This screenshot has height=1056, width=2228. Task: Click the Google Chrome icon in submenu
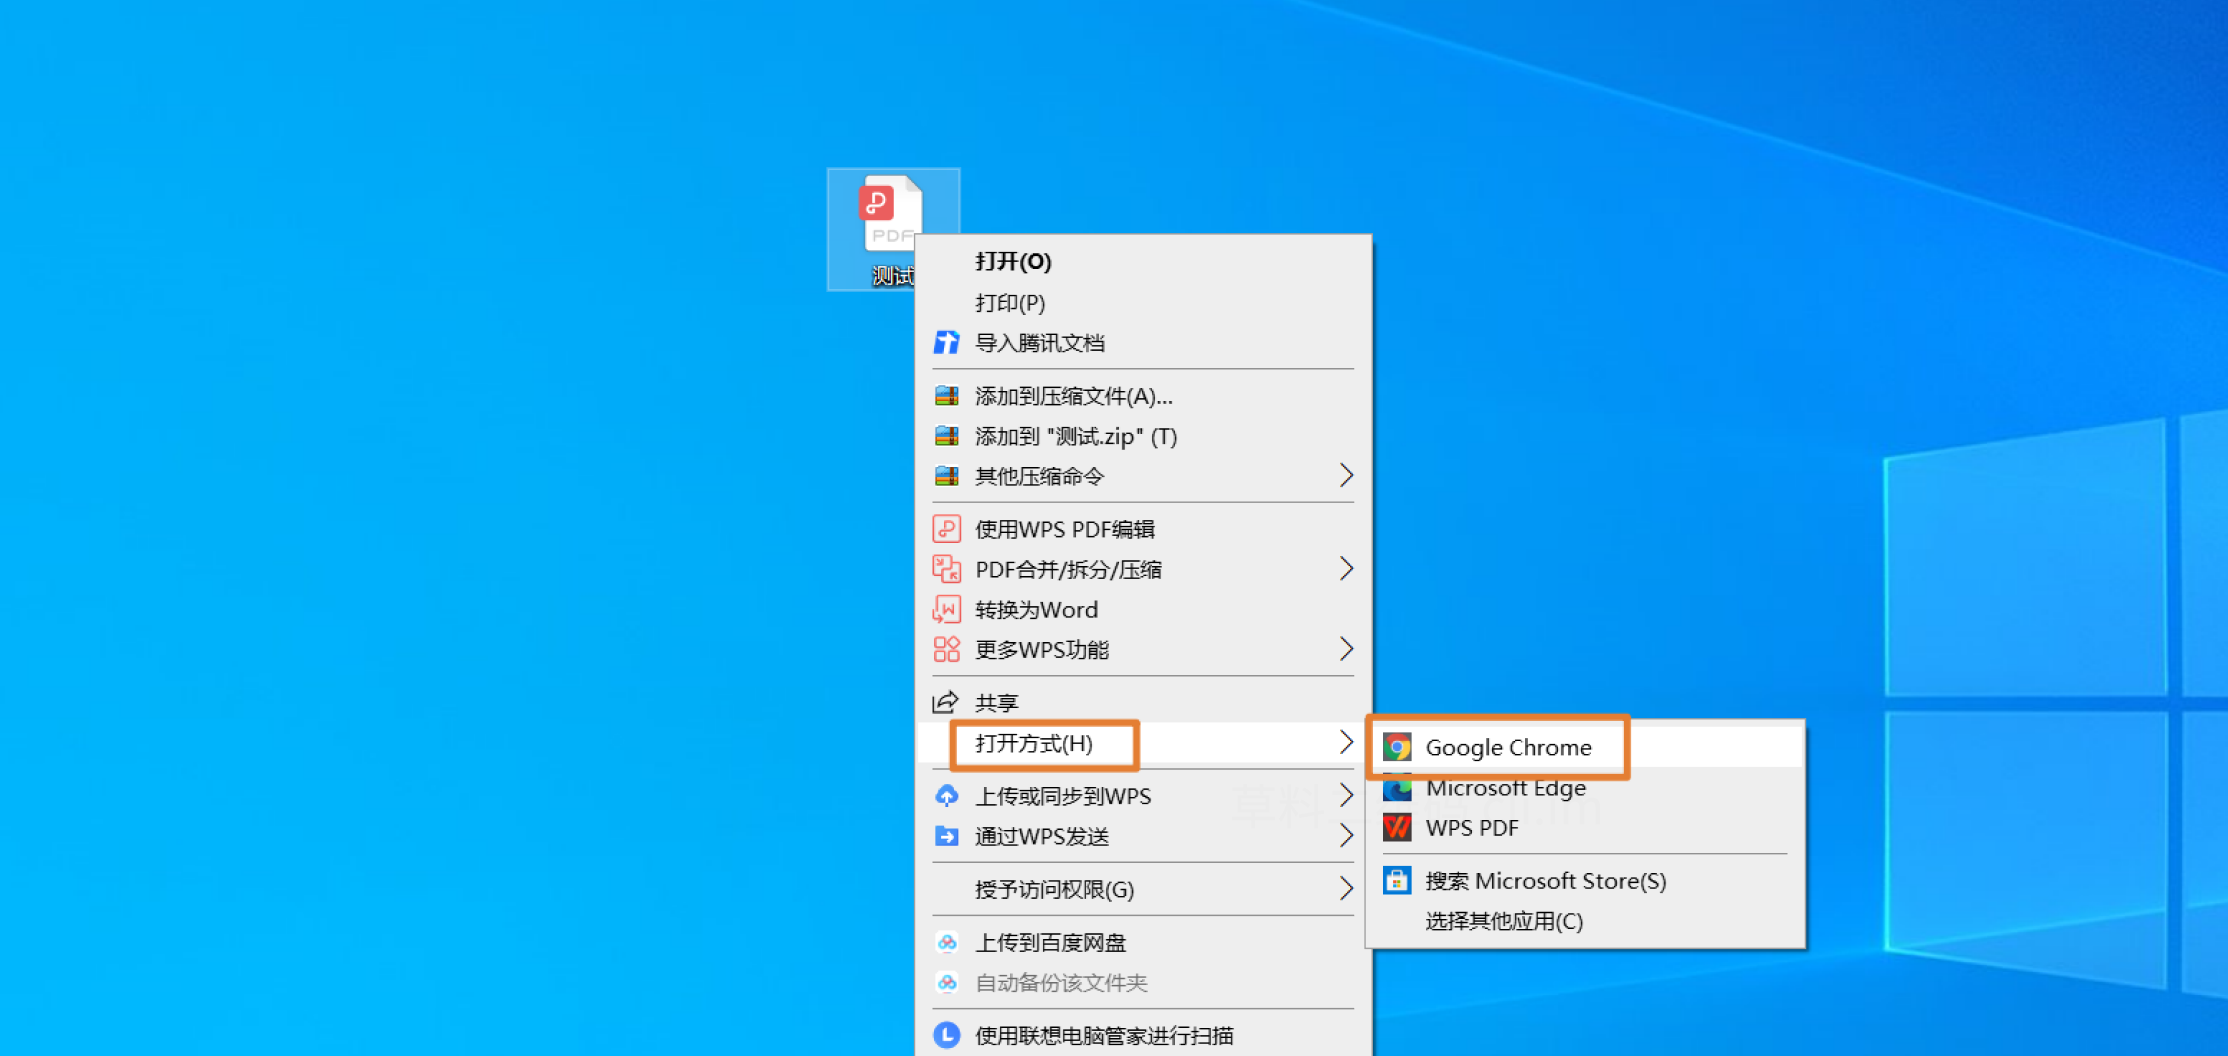tap(1397, 747)
